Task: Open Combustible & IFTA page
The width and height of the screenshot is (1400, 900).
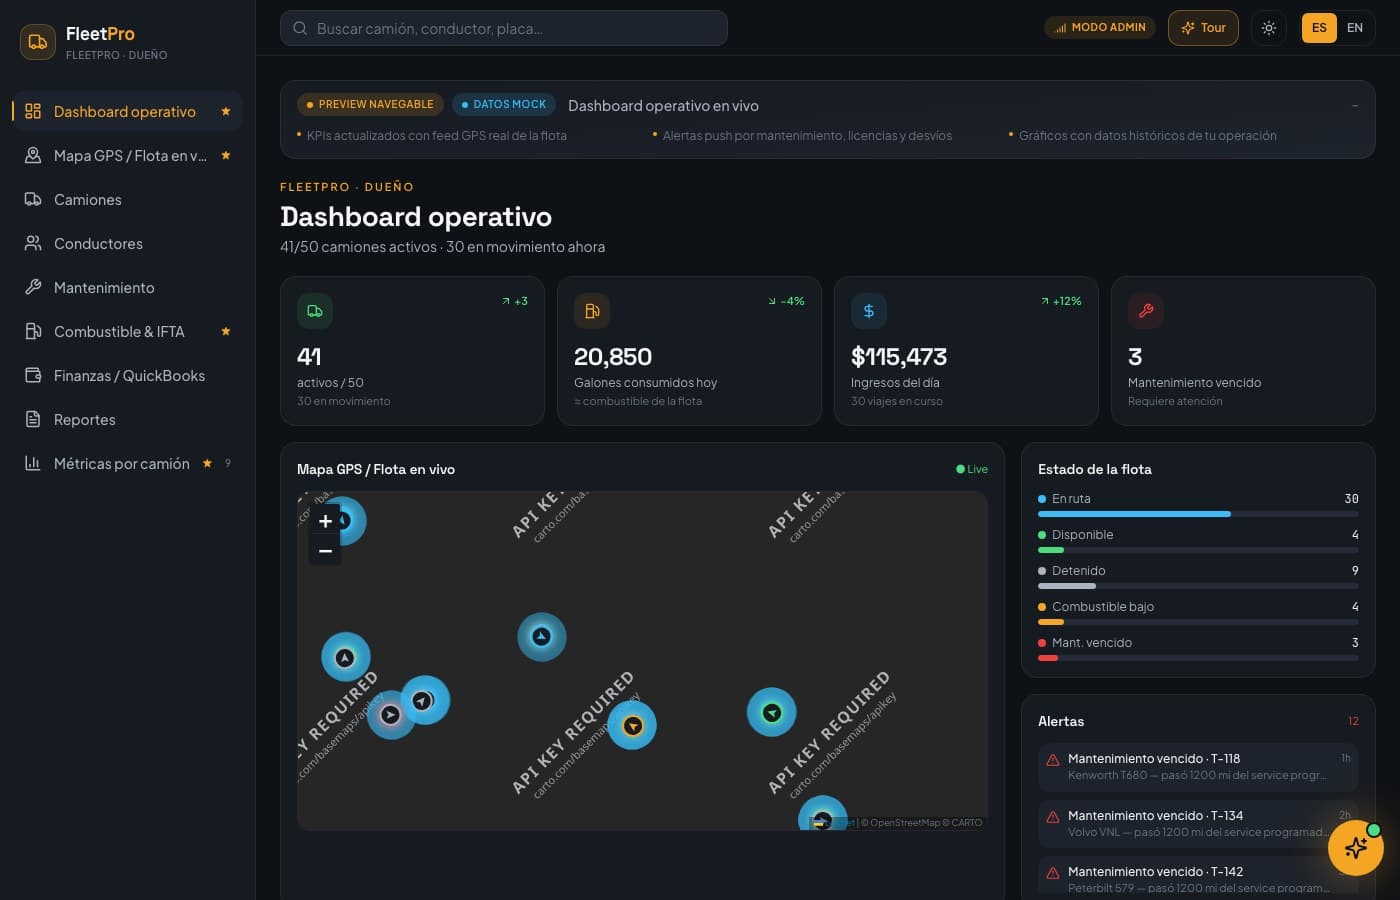Action: 127,331
